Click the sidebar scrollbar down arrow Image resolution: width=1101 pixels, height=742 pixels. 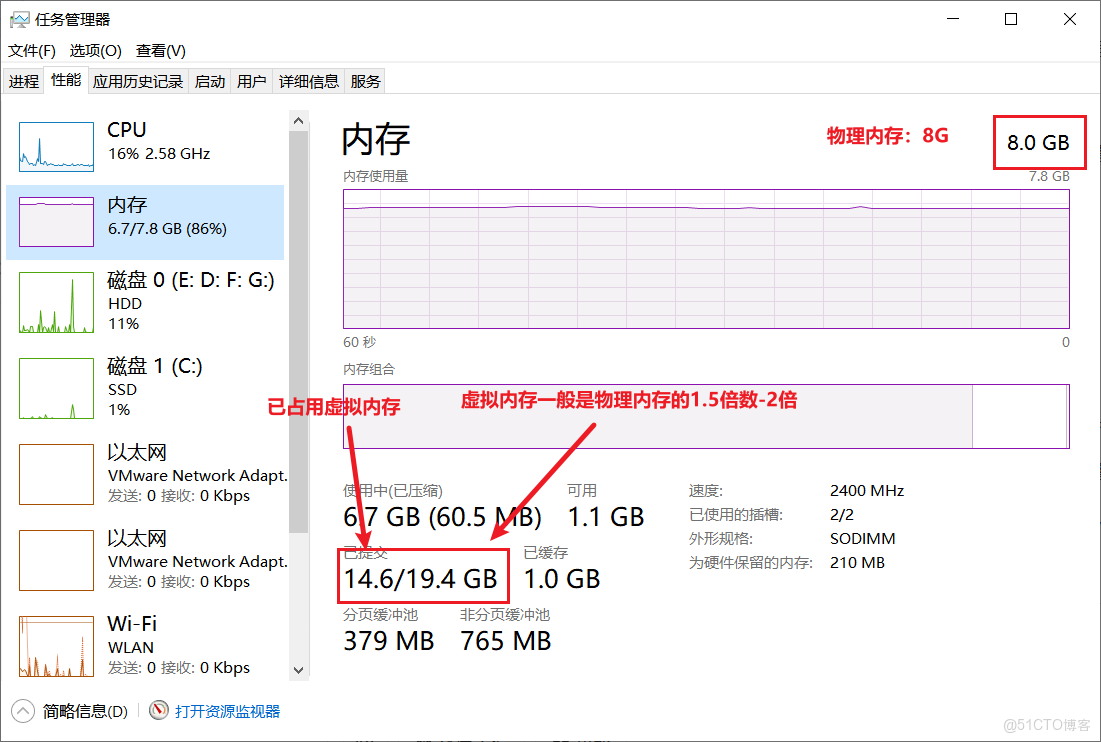pos(298,670)
